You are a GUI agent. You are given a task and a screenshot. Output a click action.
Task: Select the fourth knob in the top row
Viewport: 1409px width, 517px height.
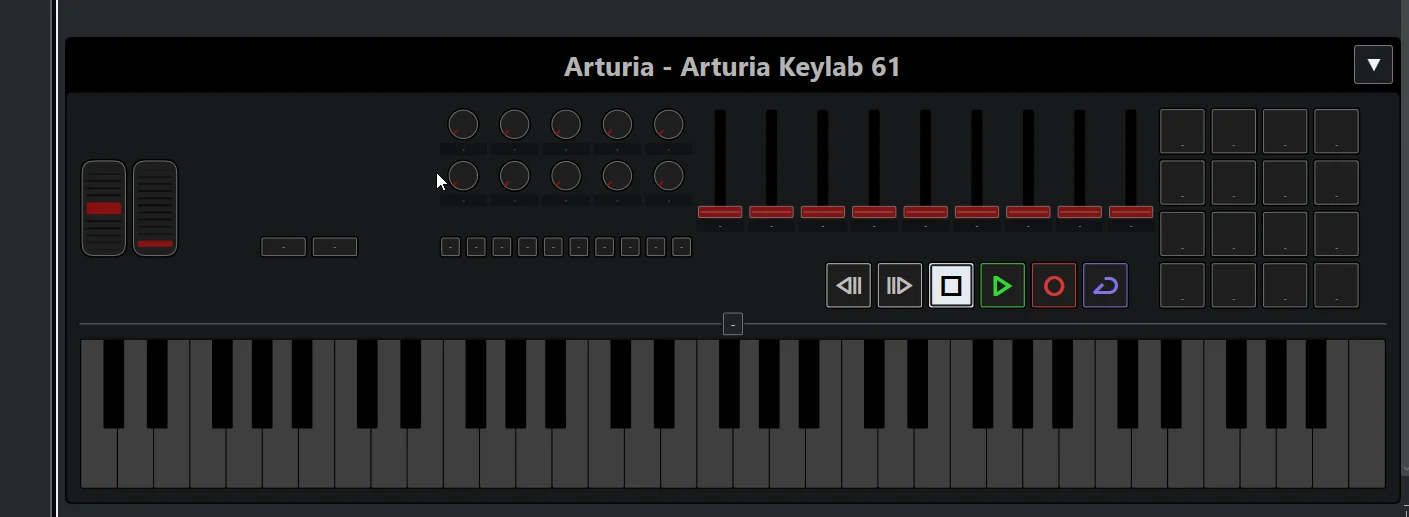click(617, 125)
